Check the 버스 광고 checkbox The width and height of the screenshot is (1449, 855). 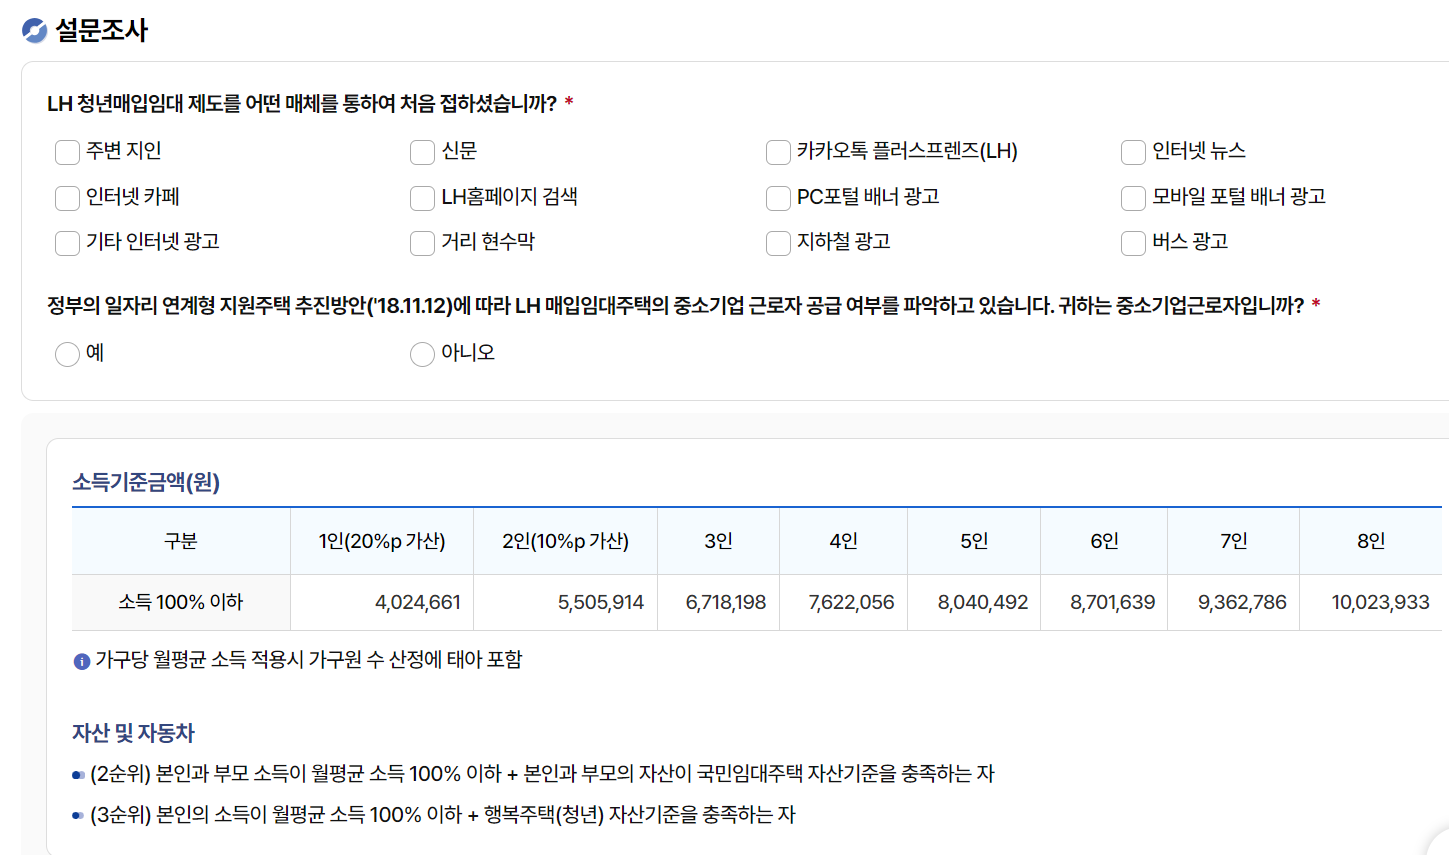coord(1132,243)
